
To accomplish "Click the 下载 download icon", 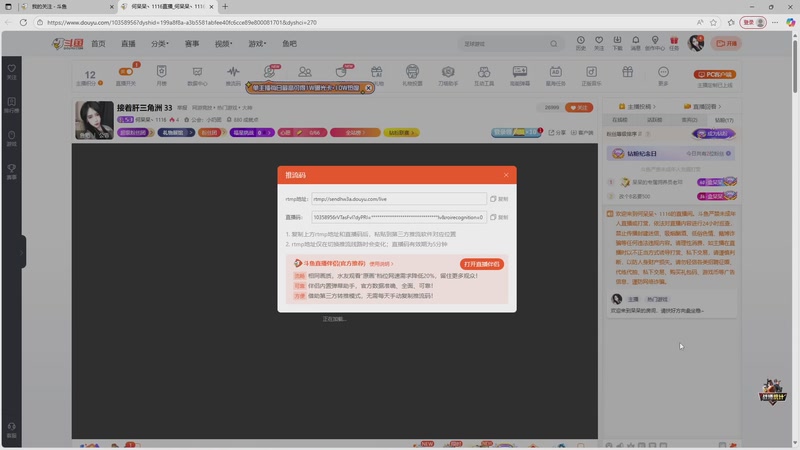I will (x=617, y=43).
